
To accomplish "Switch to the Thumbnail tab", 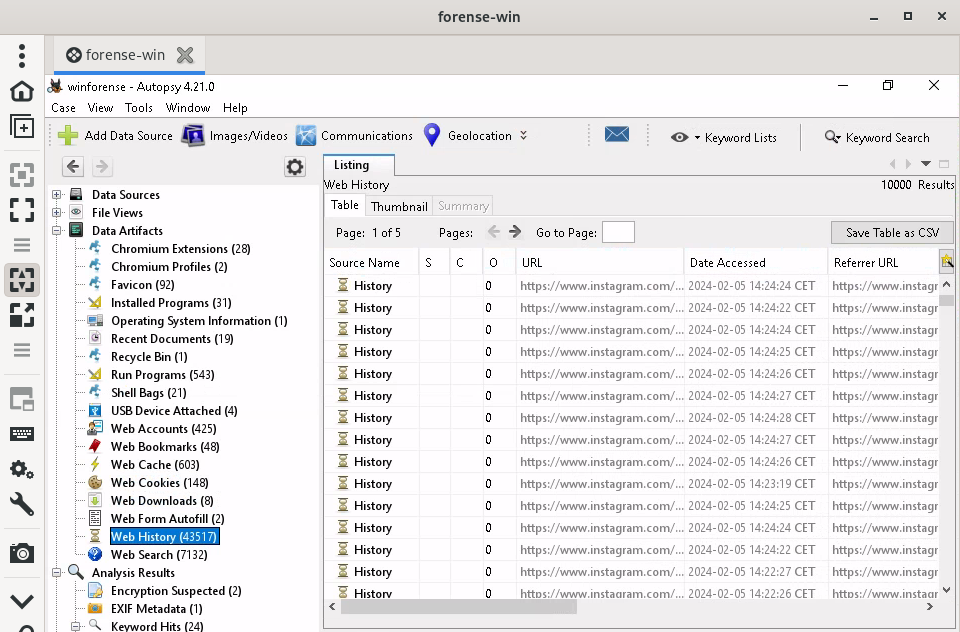I will 399,206.
